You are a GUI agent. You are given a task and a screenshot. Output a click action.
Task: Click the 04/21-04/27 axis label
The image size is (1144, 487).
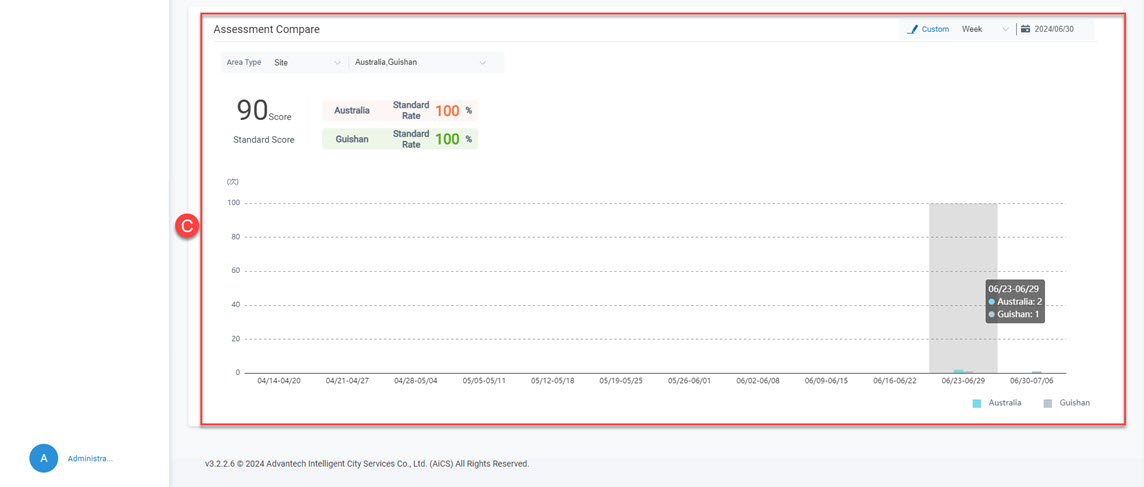347,381
